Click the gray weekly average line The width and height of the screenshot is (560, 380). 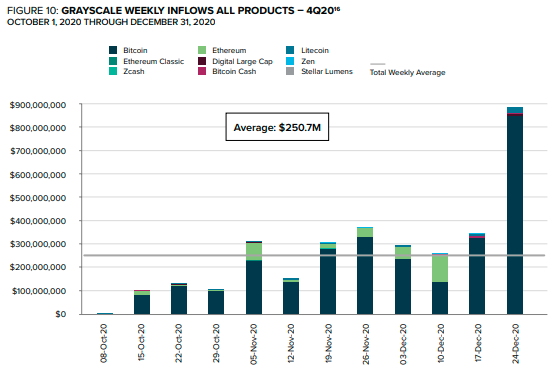pos(314,255)
